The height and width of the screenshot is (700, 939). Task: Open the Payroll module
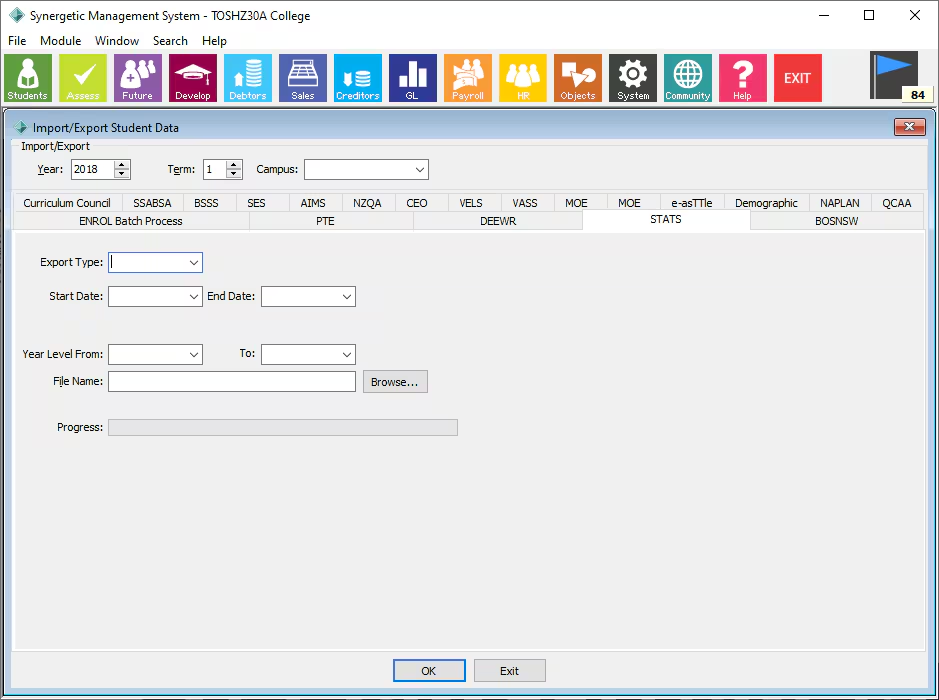click(468, 78)
